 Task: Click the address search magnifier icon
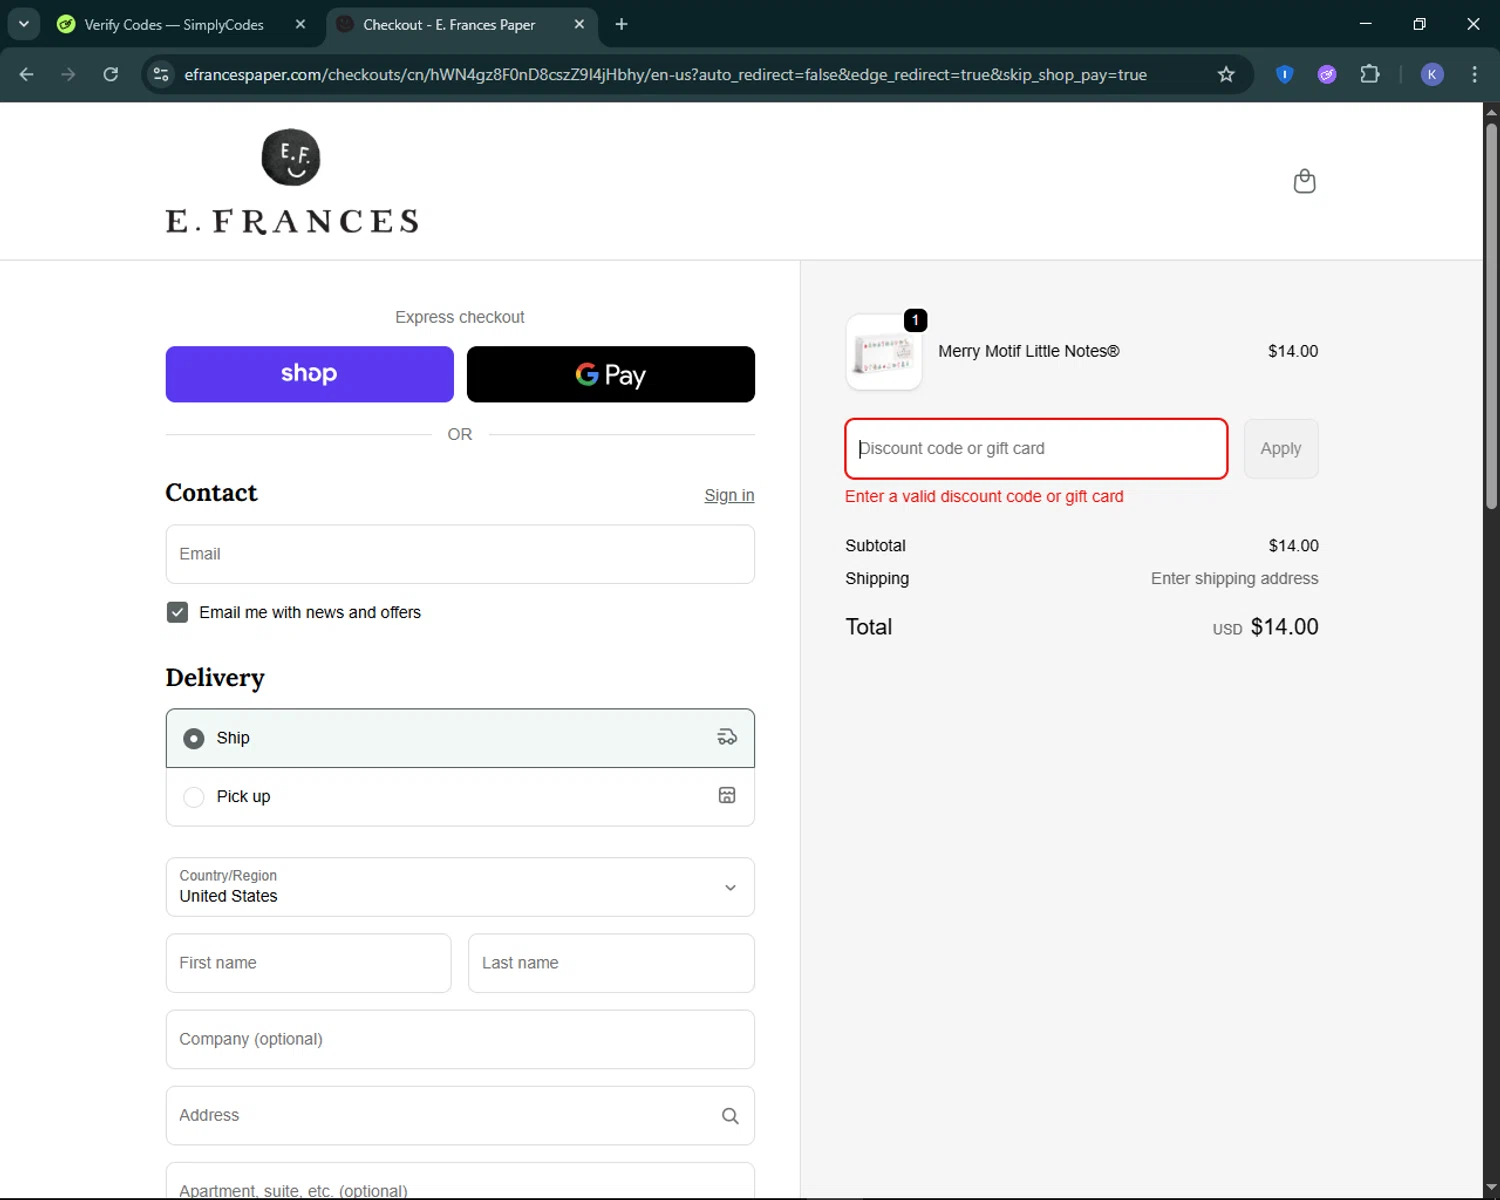click(x=730, y=1116)
